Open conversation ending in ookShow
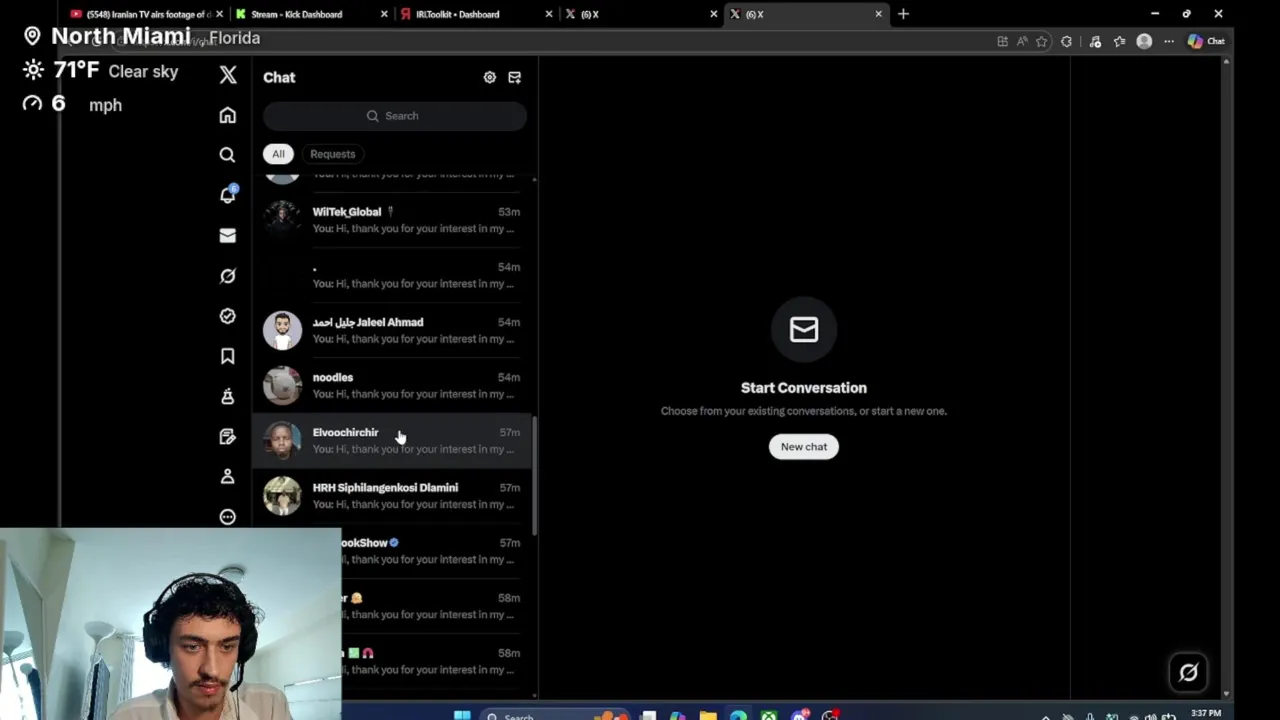 (x=434, y=551)
